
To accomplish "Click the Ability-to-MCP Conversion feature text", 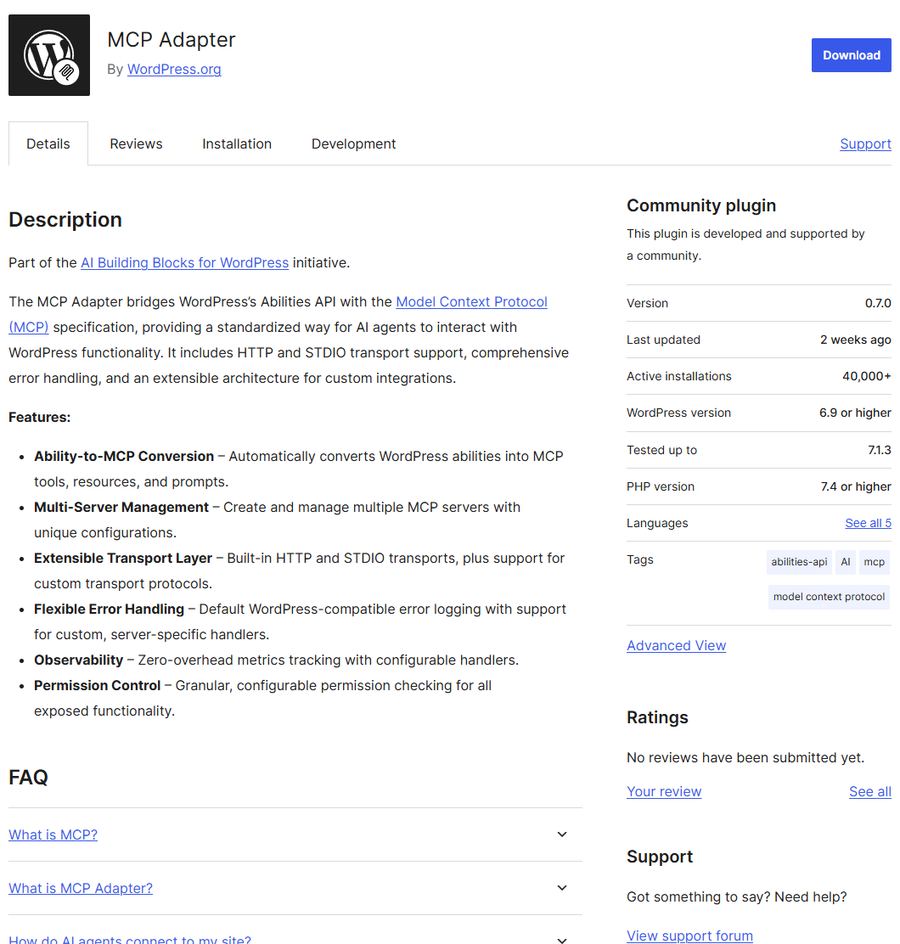I will 123,456.
